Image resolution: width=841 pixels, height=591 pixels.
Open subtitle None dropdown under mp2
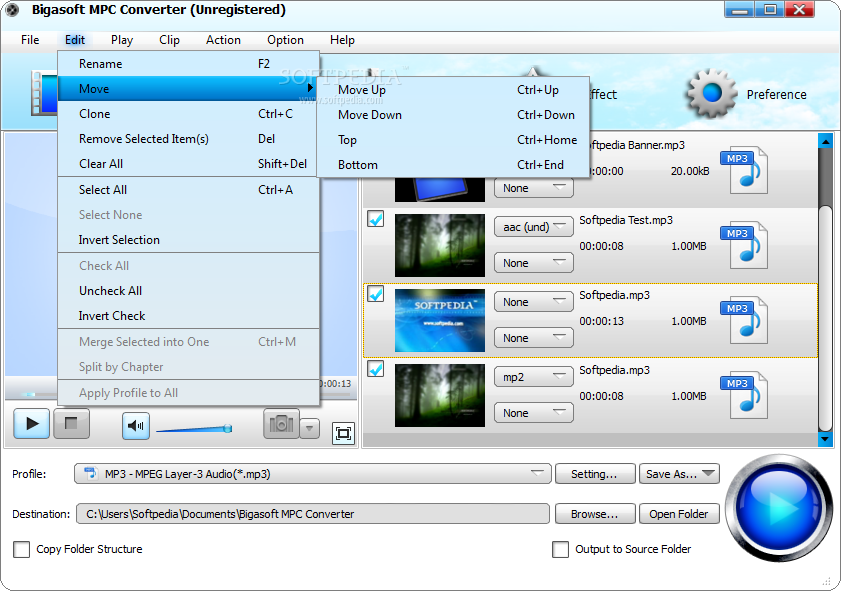point(534,413)
